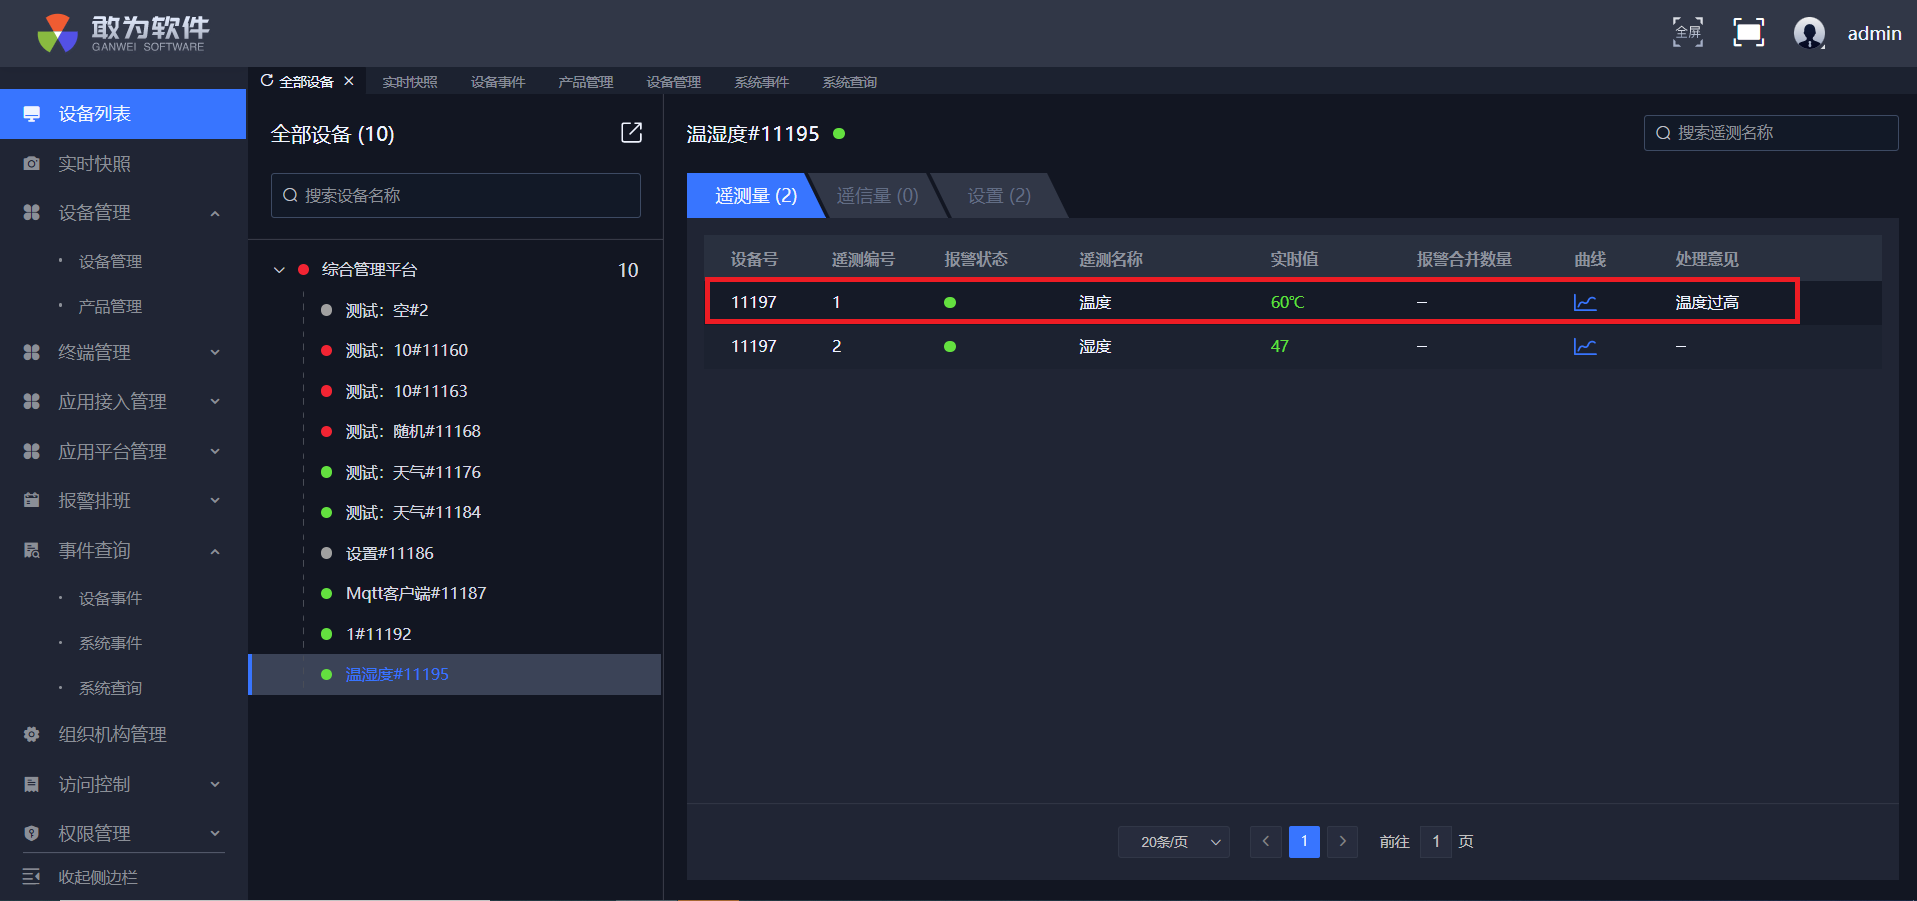Switch to the 设备事件 top tab
The image size is (1917, 901).
(x=498, y=82)
